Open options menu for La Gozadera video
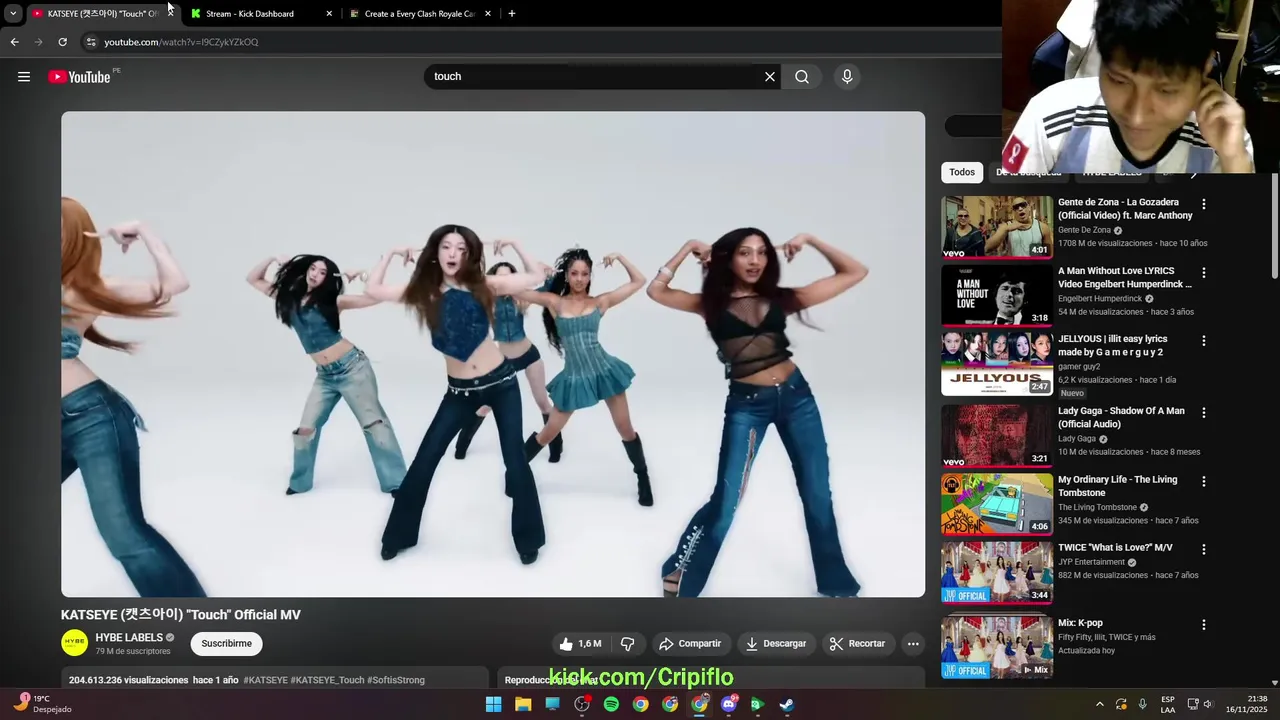1280x720 pixels. point(1204,204)
